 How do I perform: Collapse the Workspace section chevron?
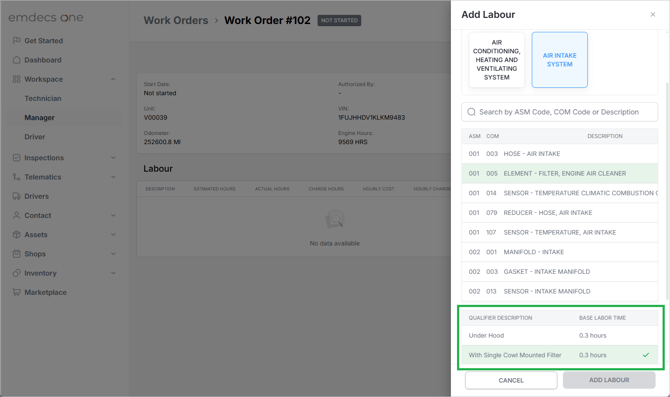click(113, 79)
